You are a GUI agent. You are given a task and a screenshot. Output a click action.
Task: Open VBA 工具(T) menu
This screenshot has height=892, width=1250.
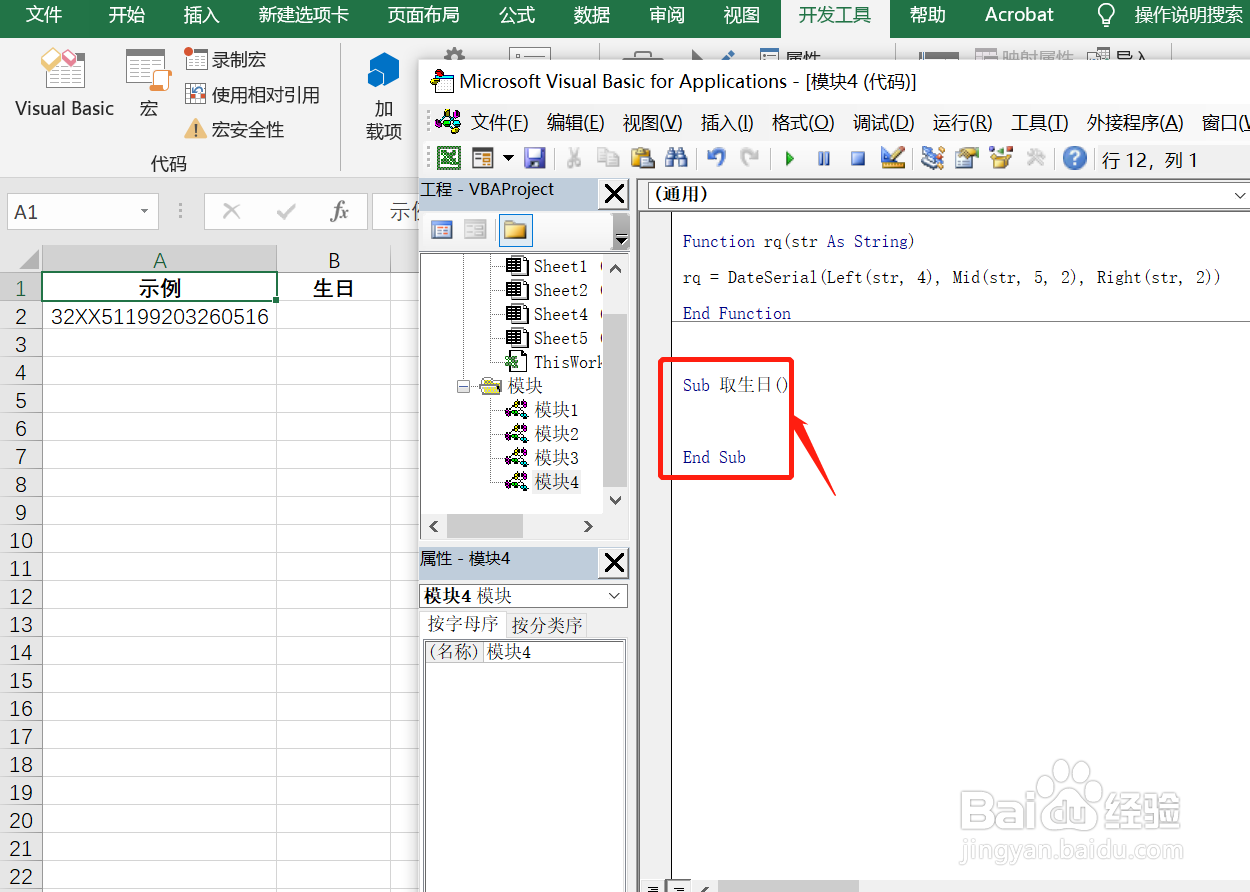coord(1040,122)
